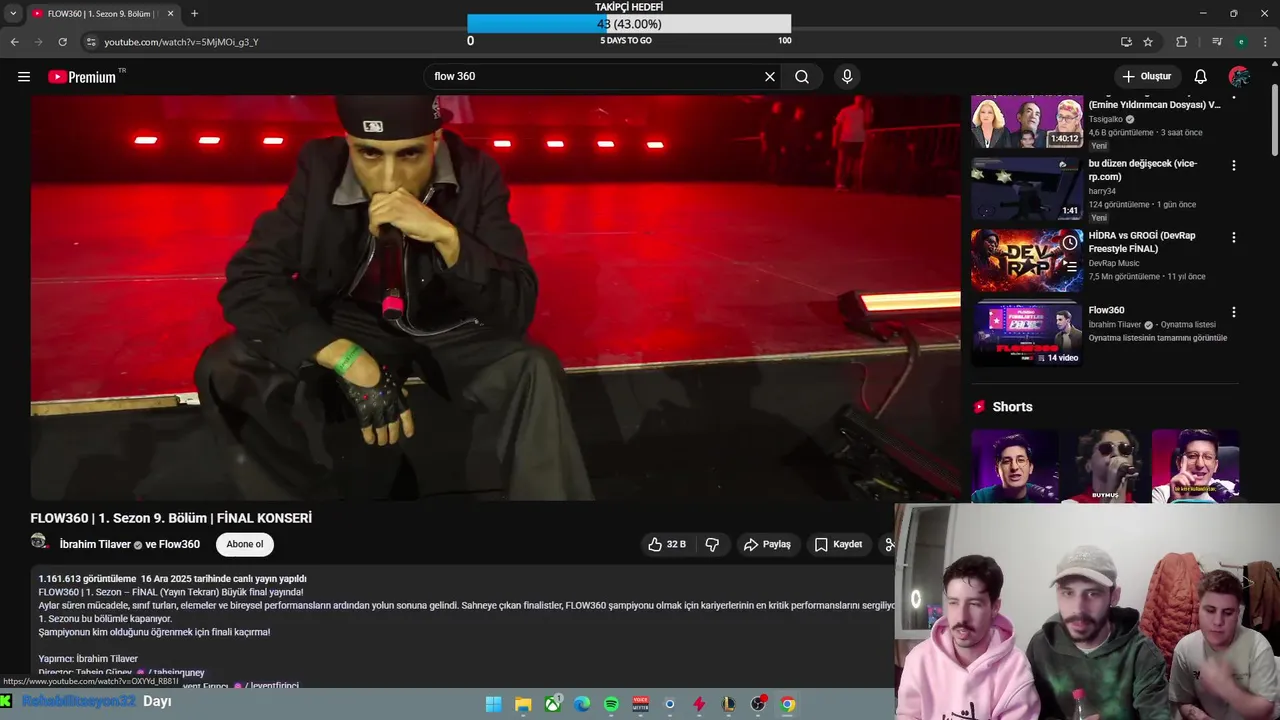Open Spotify from the taskbar
The height and width of the screenshot is (720, 1280).
point(611,704)
